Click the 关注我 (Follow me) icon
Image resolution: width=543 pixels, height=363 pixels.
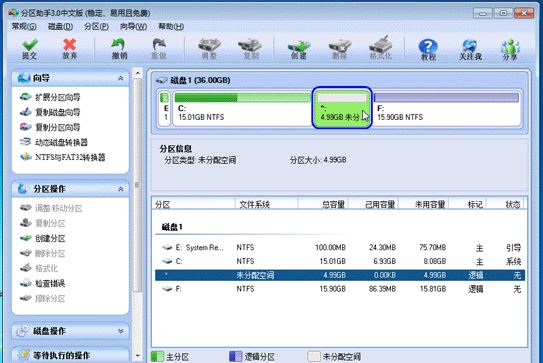(470, 50)
